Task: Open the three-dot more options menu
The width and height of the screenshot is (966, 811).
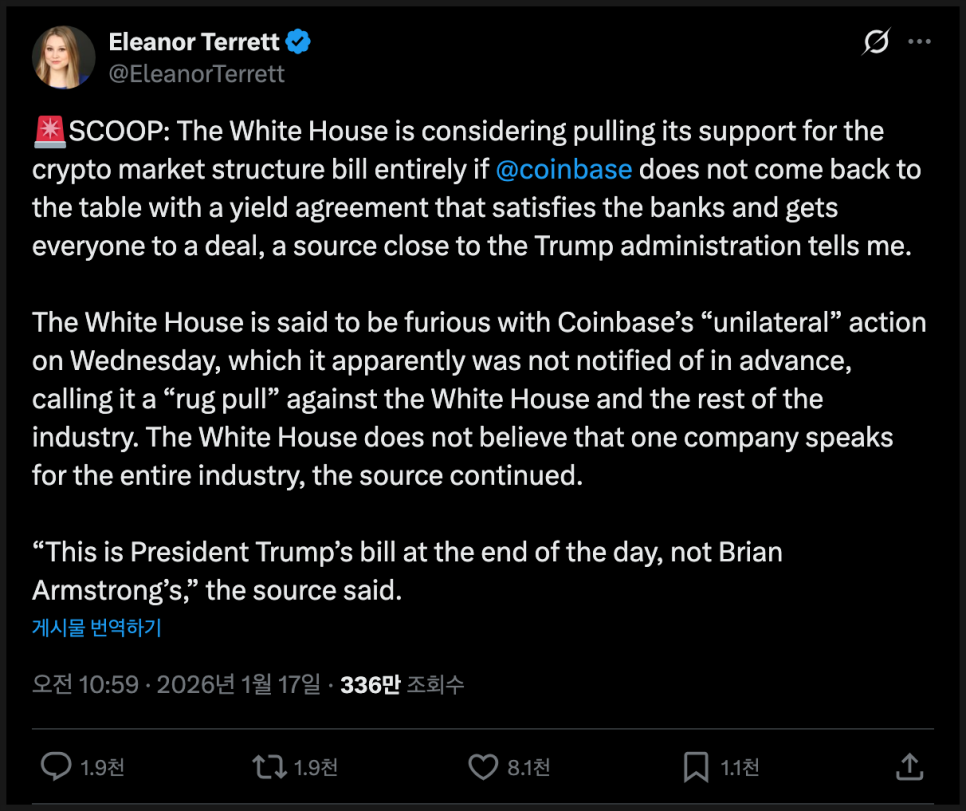Action: point(919,43)
